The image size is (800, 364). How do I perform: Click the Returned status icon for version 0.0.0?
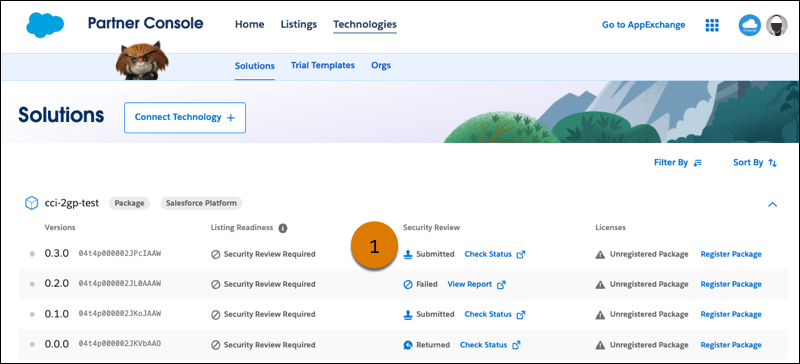pyautogui.click(x=408, y=345)
